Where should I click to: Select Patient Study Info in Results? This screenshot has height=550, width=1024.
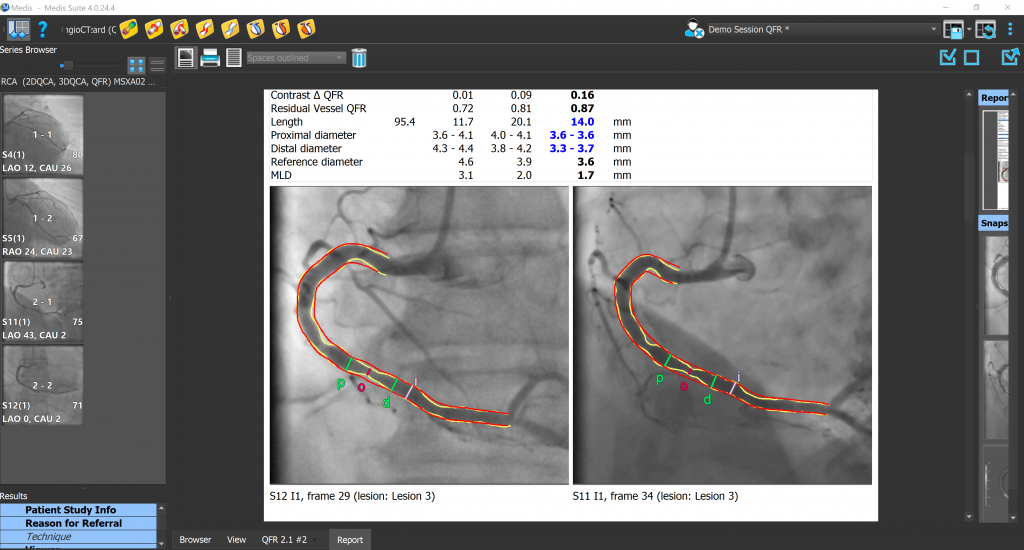(79, 510)
